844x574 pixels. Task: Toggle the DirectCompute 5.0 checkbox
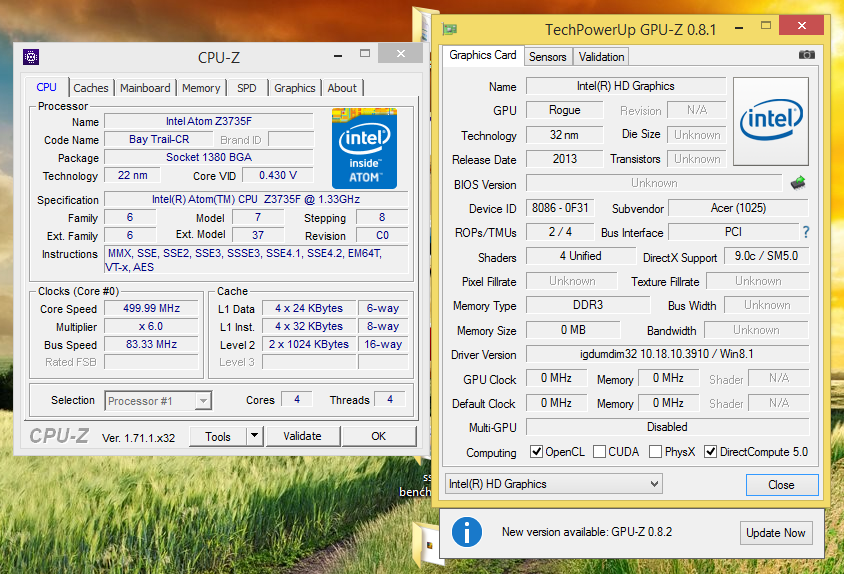pyautogui.click(x=711, y=451)
